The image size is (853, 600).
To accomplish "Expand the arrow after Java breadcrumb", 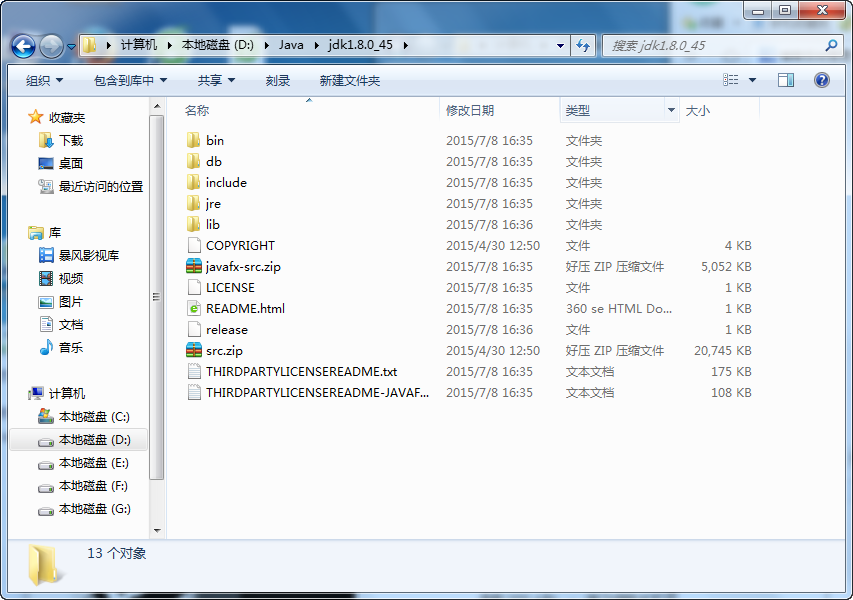I will coord(316,45).
